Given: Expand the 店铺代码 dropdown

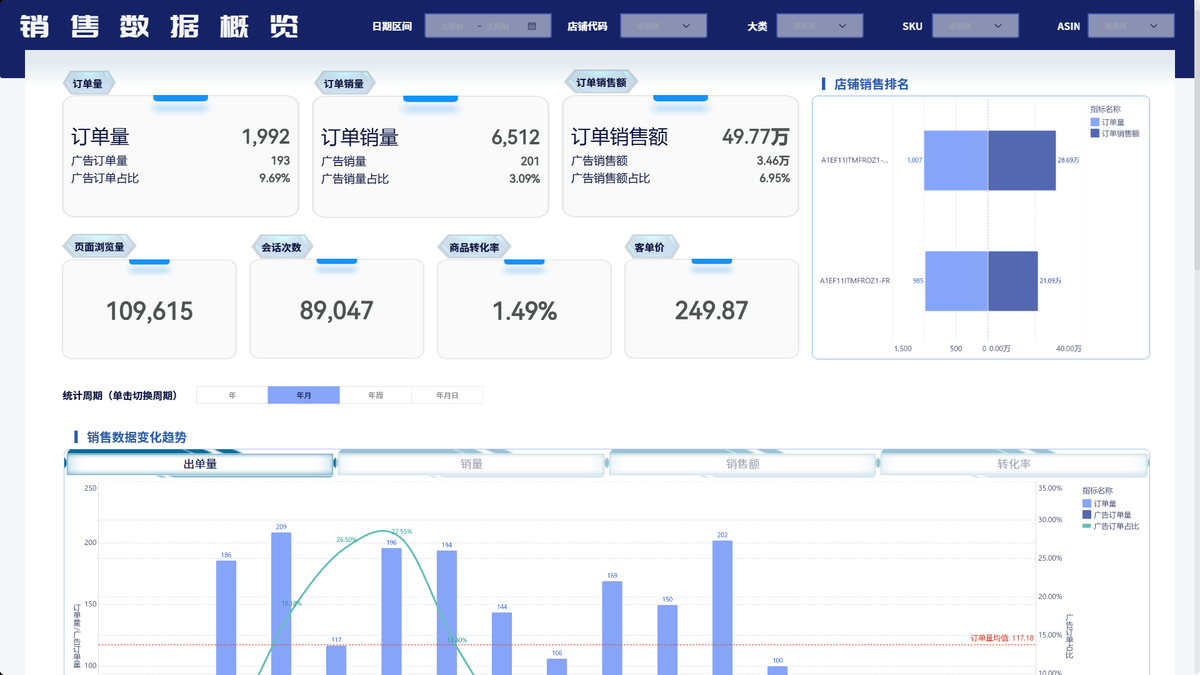Looking at the screenshot, I should click(x=663, y=26).
